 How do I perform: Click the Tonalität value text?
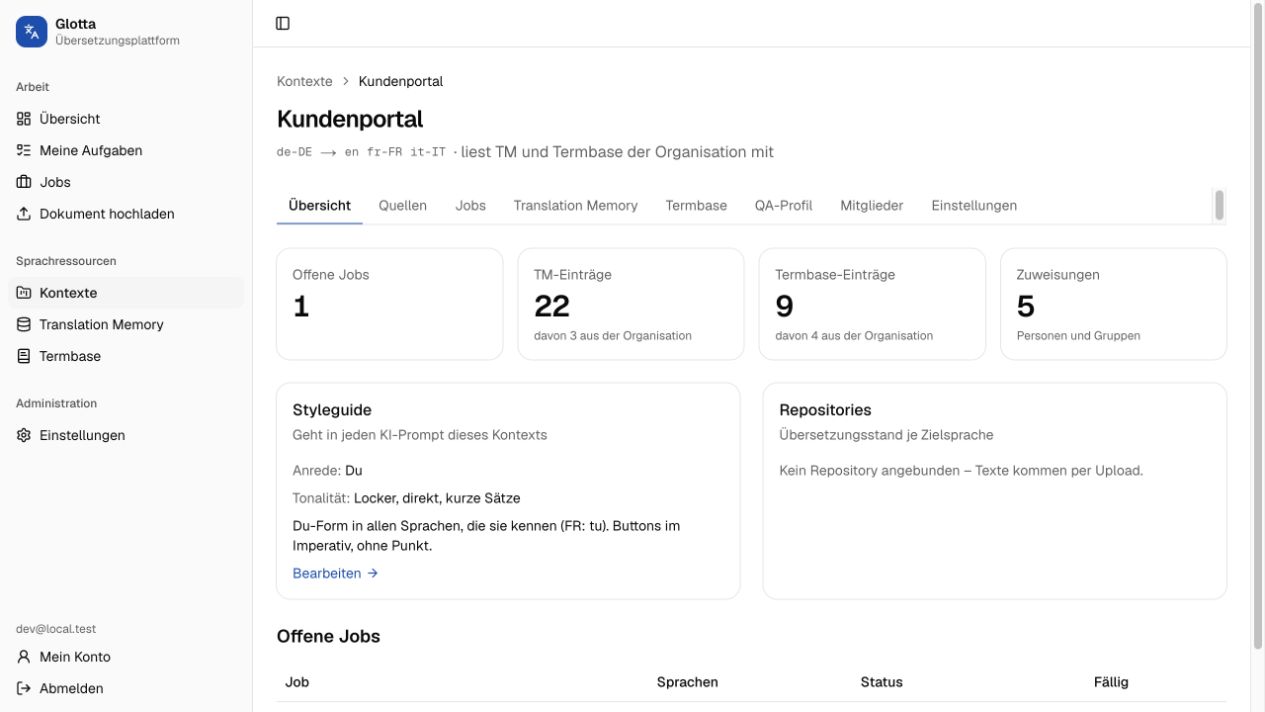click(437, 498)
